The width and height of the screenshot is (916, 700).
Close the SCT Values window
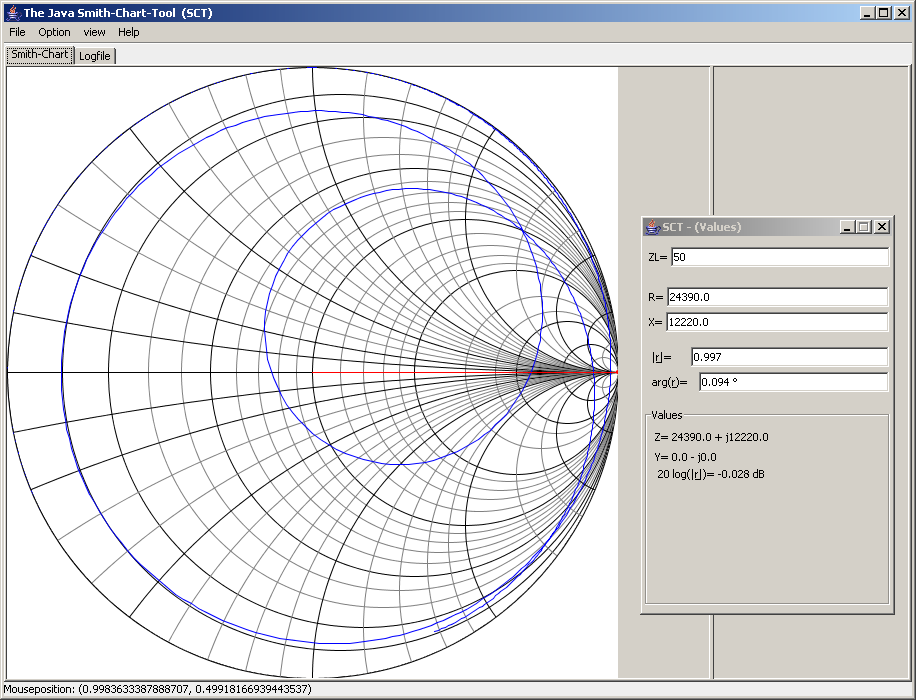(882, 227)
